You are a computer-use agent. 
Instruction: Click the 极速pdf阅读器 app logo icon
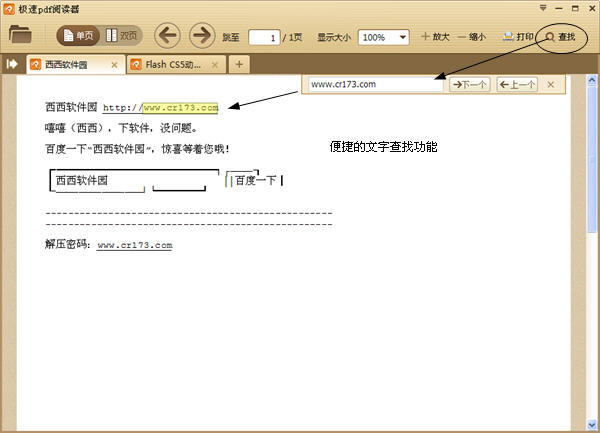point(9,9)
